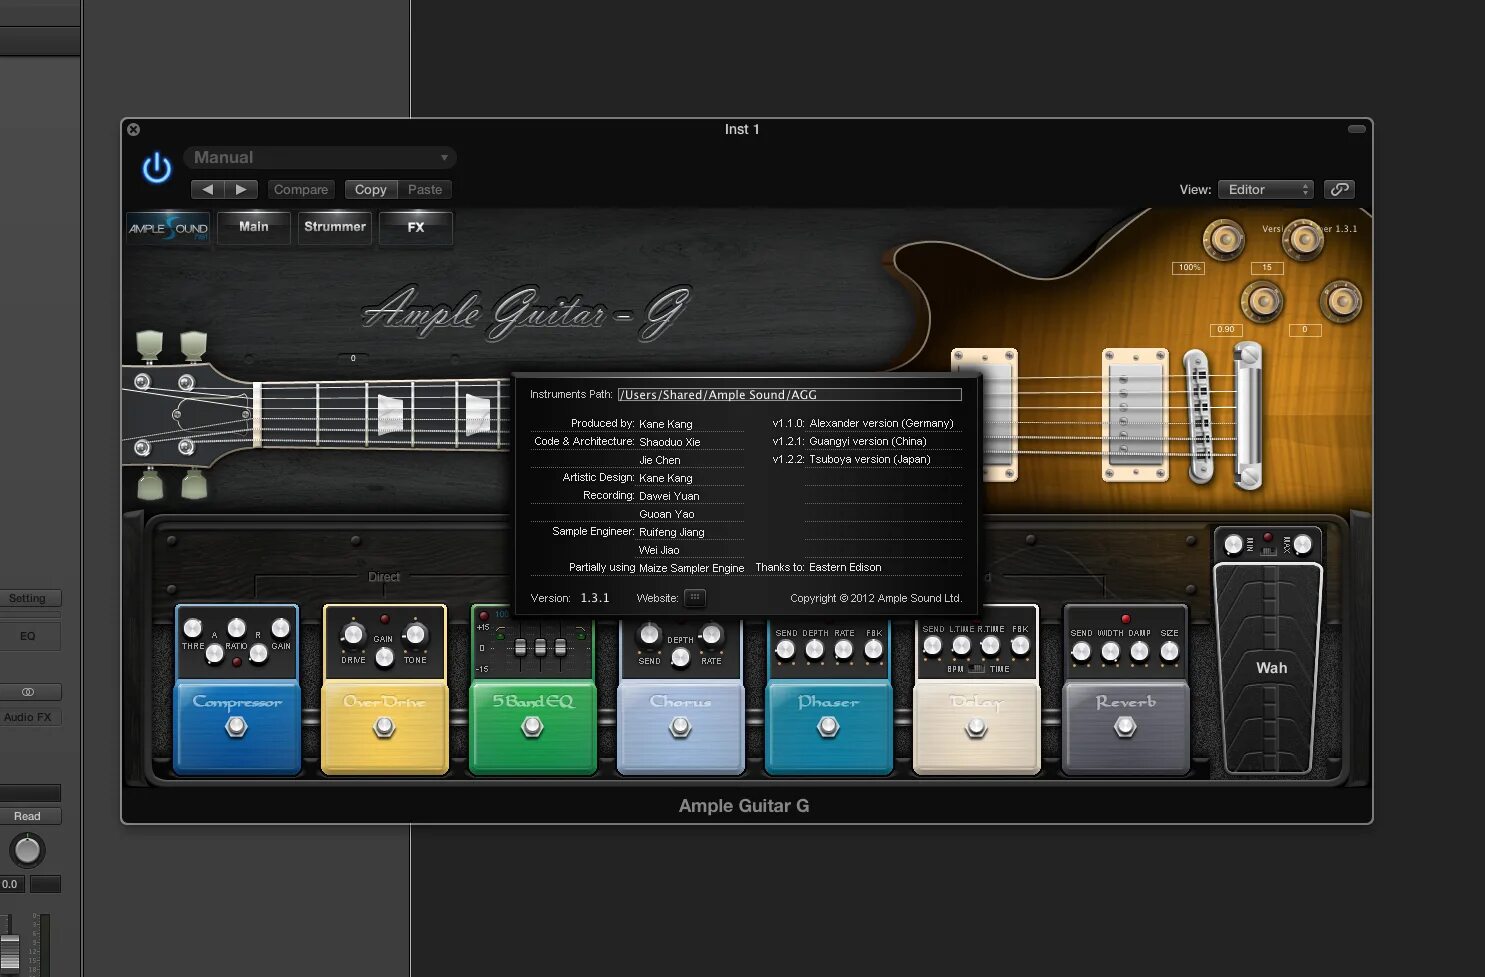Open the Manual preset dropdown
Viewport: 1485px width, 977px height.
click(x=320, y=158)
